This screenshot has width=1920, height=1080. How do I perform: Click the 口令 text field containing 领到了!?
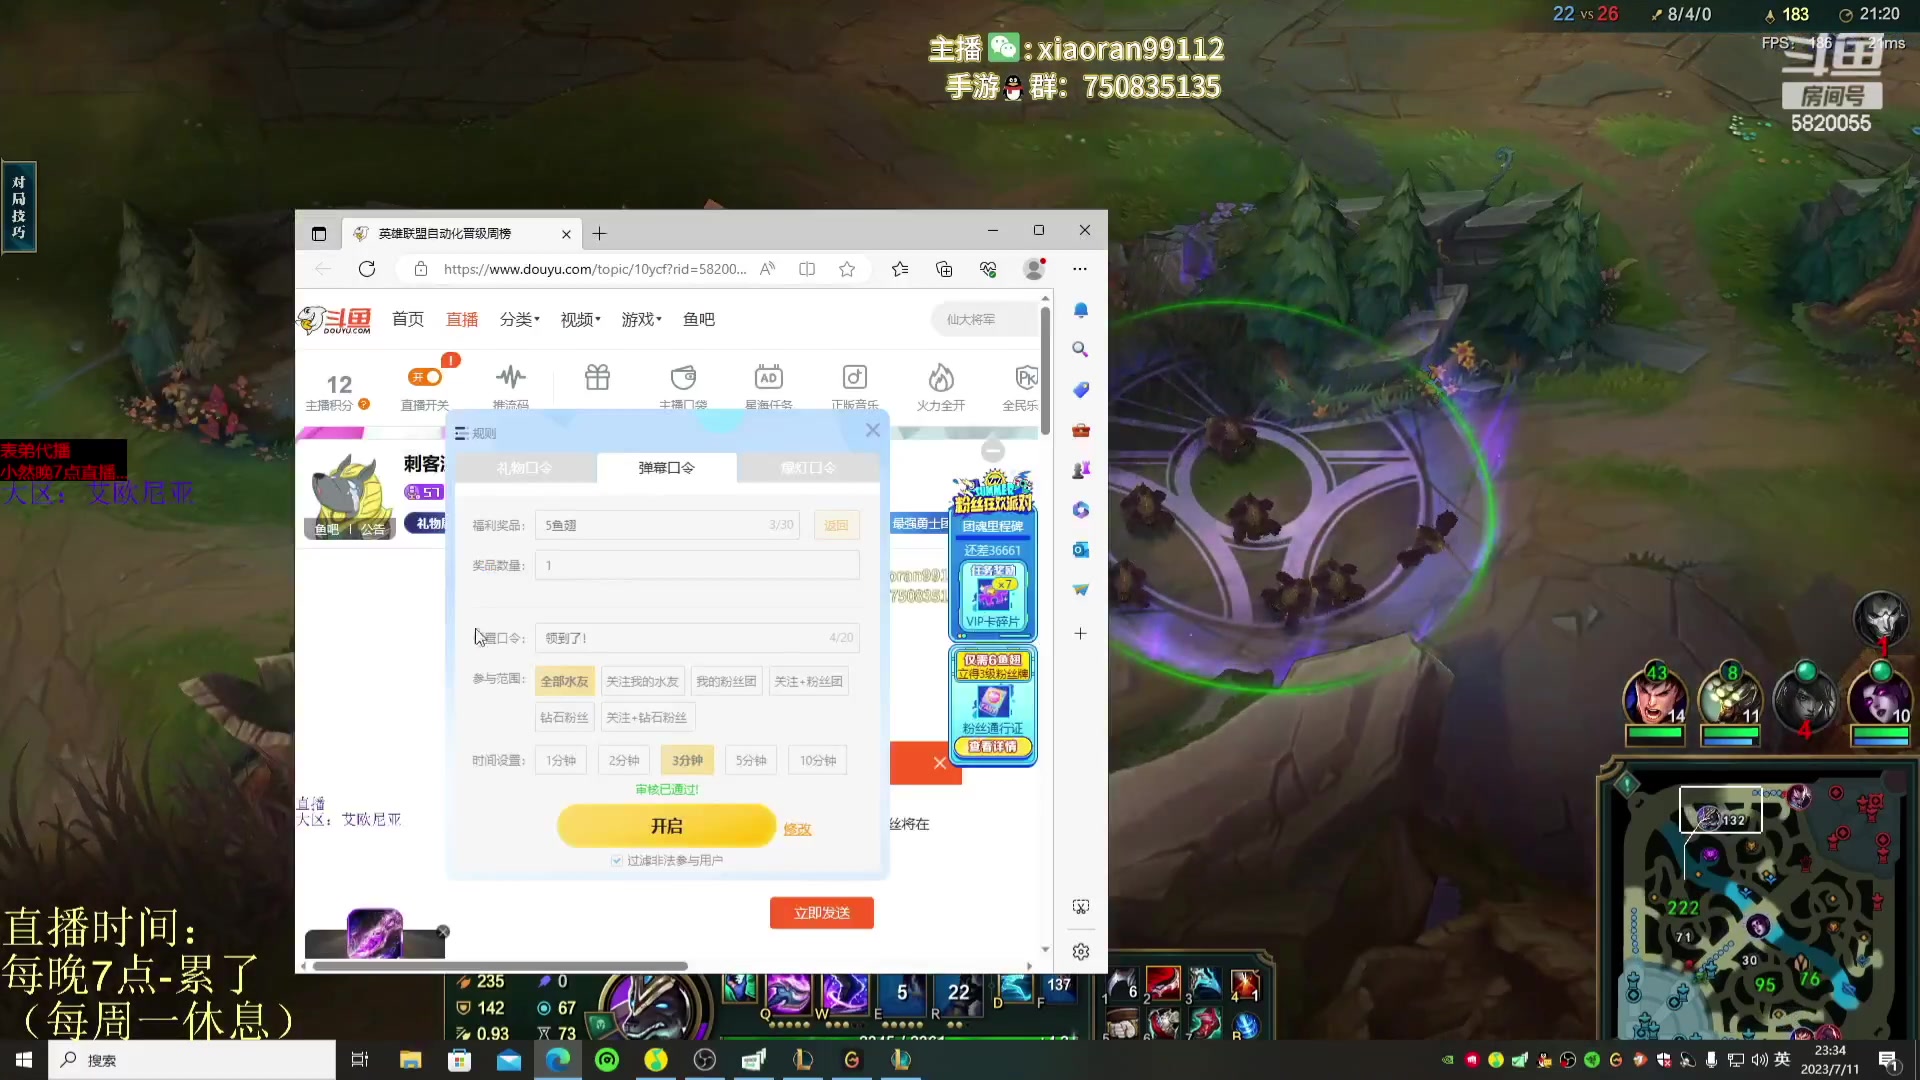tap(697, 638)
